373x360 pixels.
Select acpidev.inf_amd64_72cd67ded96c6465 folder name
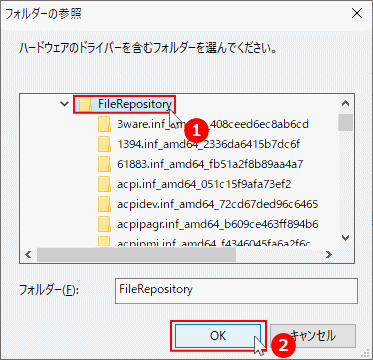(217, 204)
